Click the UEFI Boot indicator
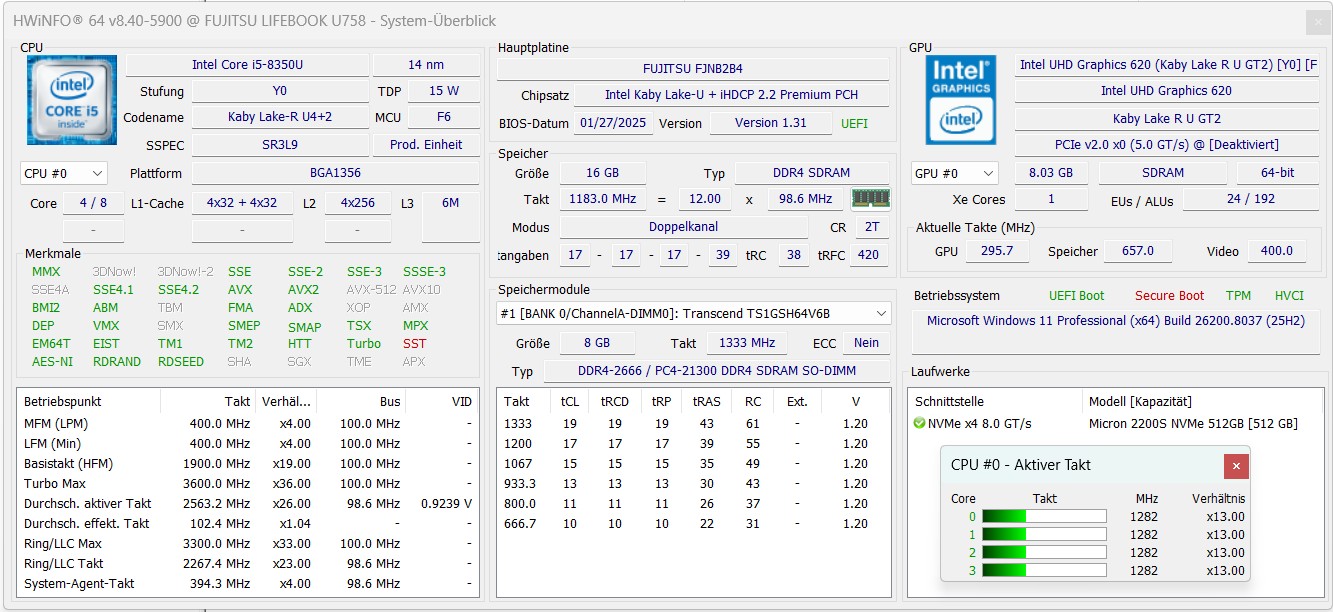Screen dimensions: 1333x612 pyautogui.click(x=1076, y=296)
